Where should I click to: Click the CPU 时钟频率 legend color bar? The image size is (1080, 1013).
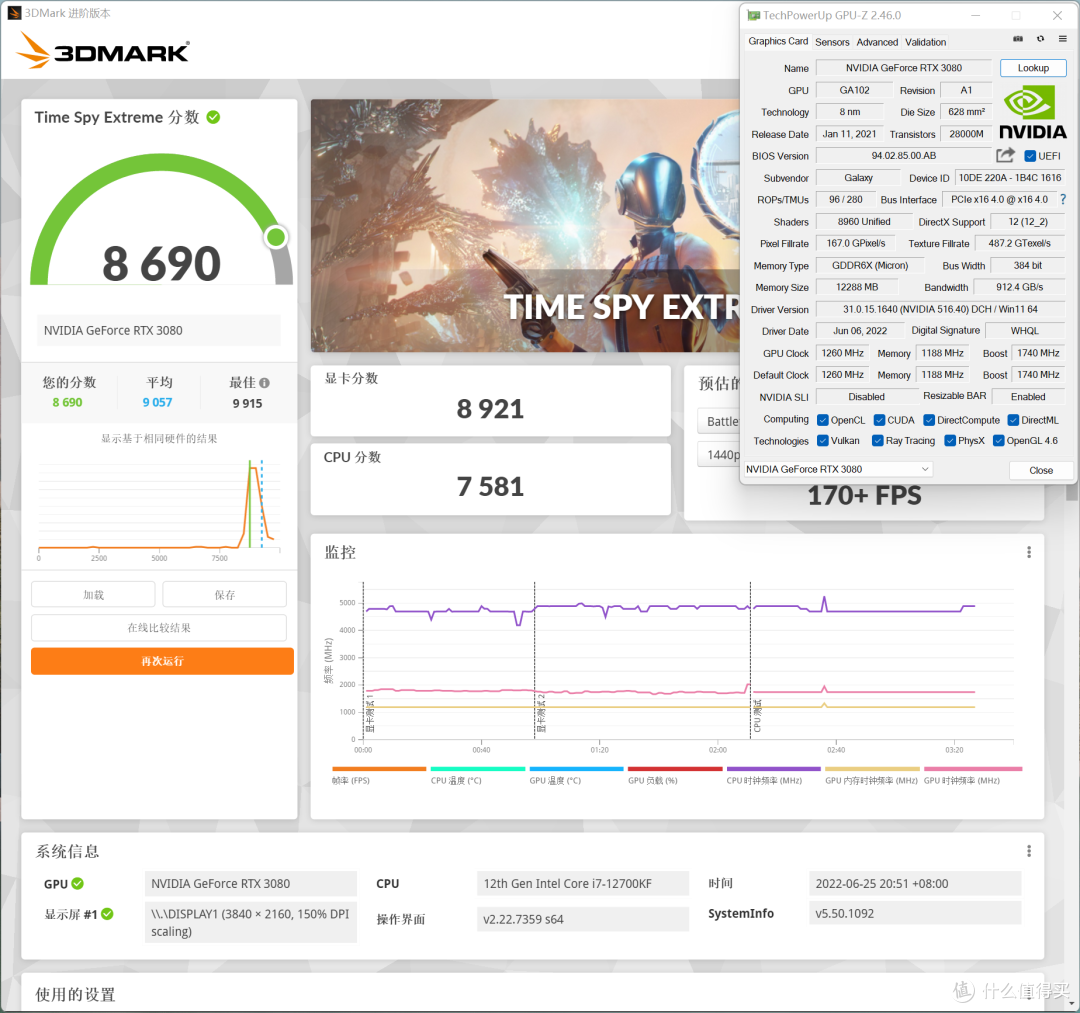click(x=773, y=769)
